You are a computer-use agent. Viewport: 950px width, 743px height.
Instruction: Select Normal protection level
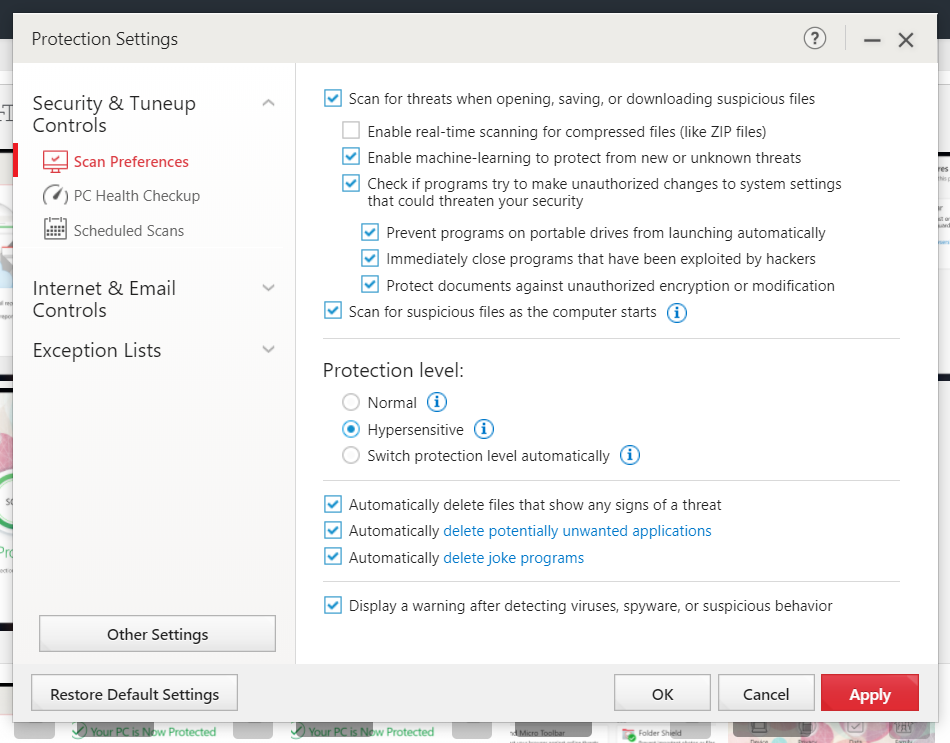pos(351,402)
